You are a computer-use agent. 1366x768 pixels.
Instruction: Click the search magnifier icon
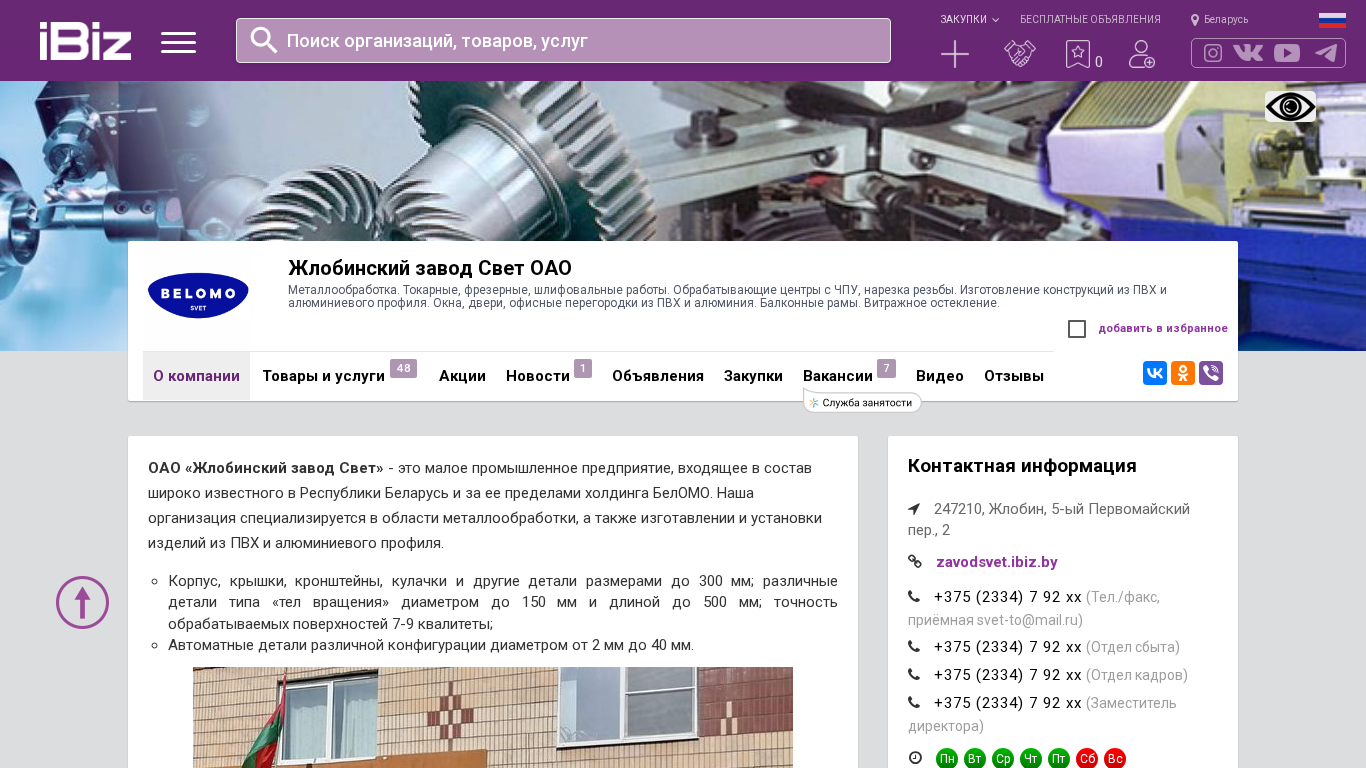pos(264,40)
